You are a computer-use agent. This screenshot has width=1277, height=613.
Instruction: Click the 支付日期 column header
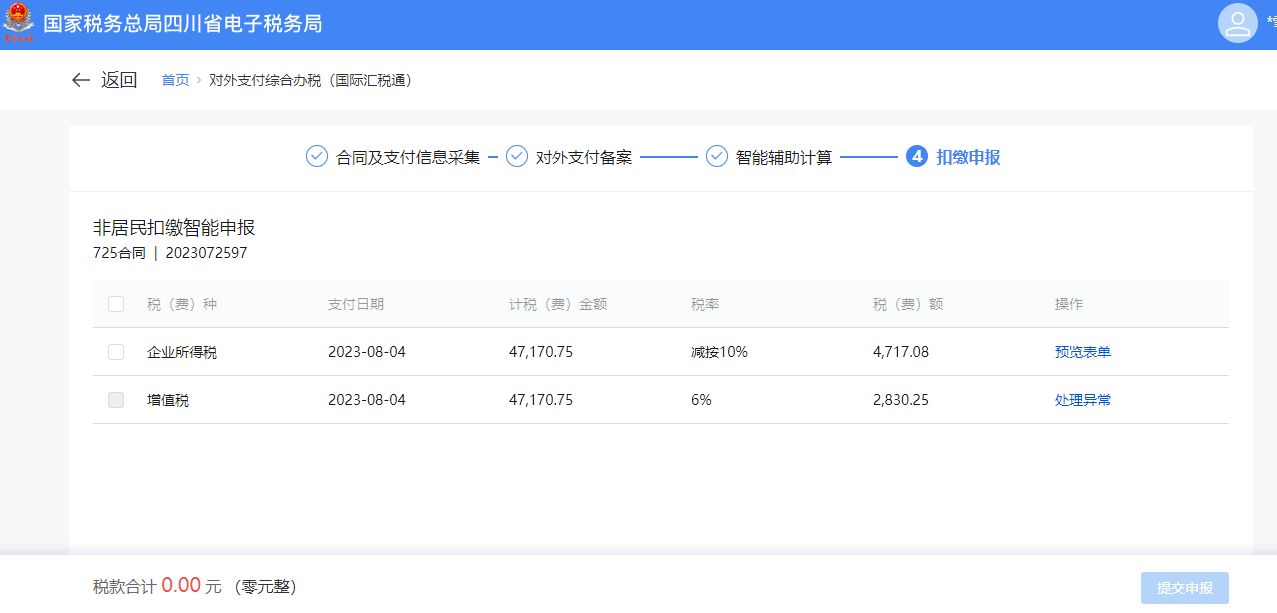point(356,304)
